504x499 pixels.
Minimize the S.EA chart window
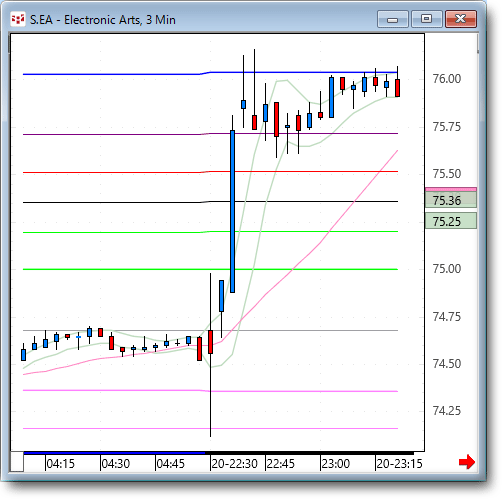(x=393, y=19)
